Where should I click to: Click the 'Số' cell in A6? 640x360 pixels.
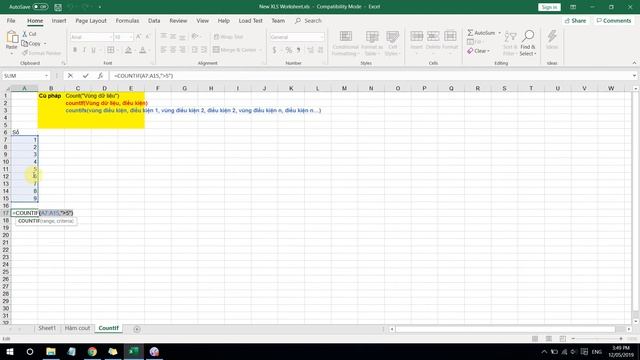[24, 132]
